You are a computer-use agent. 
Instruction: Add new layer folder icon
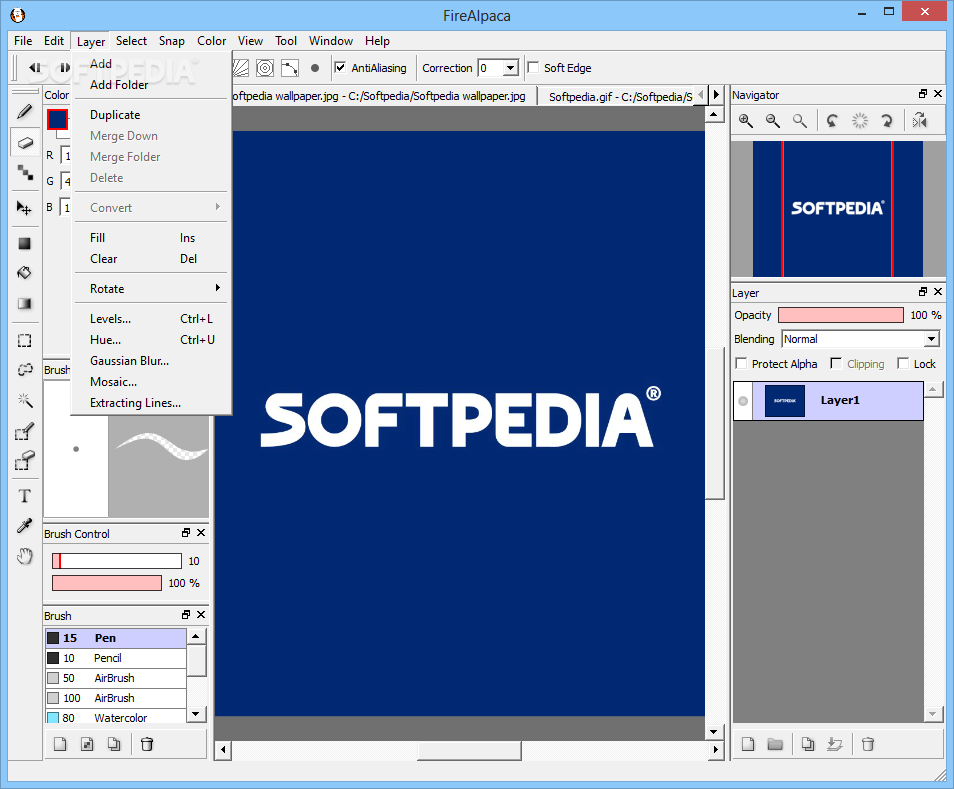tap(775, 744)
